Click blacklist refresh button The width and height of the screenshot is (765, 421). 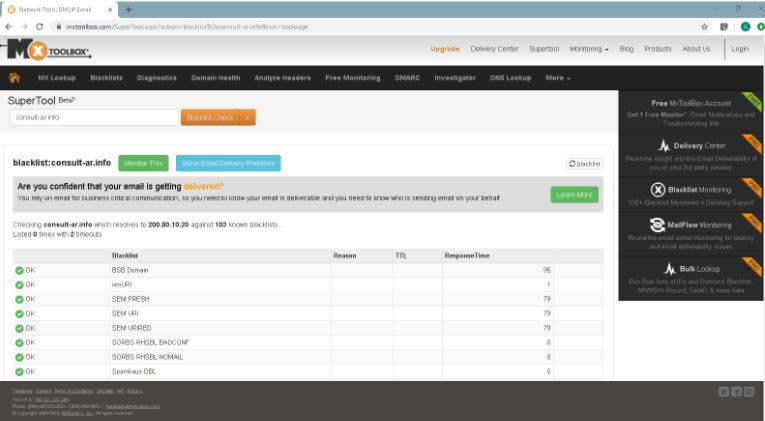[584, 164]
